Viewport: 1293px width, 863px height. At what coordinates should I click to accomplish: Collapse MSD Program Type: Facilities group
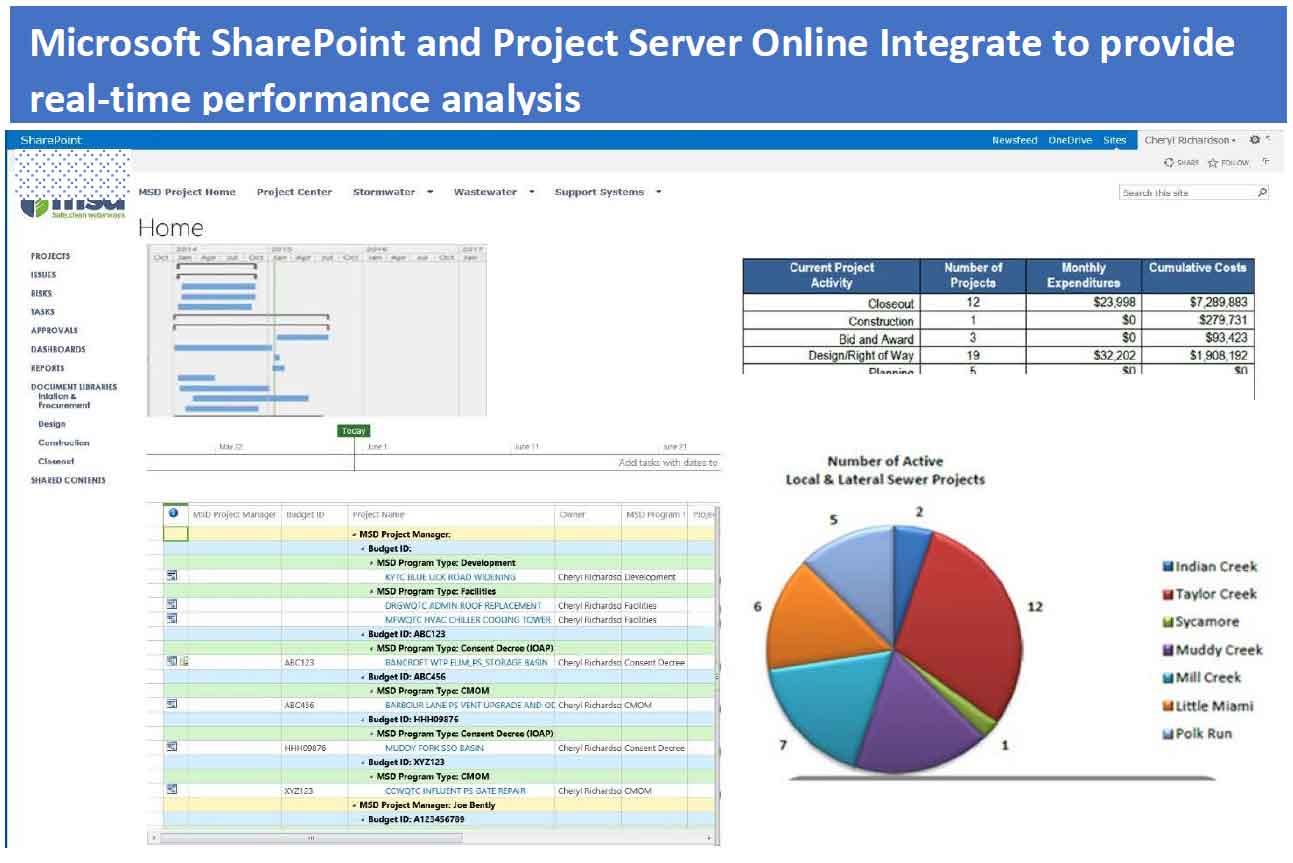tap(371, 591)
